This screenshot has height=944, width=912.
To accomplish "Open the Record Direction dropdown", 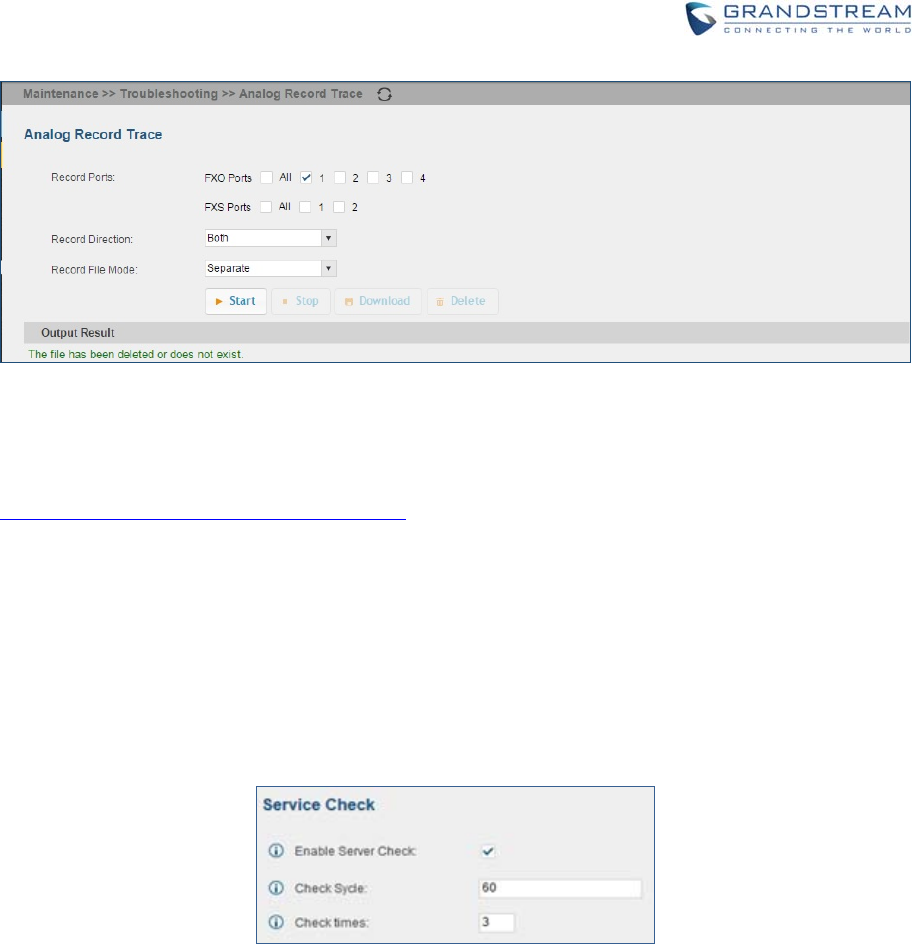I will [271, 238].
